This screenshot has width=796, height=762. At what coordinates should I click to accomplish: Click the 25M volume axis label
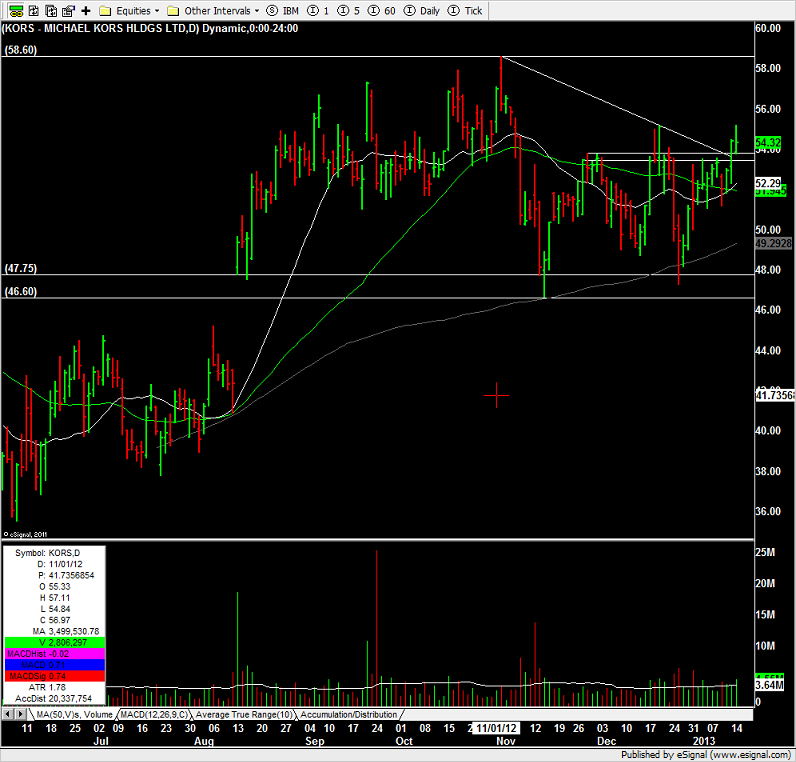coord(766,552)
